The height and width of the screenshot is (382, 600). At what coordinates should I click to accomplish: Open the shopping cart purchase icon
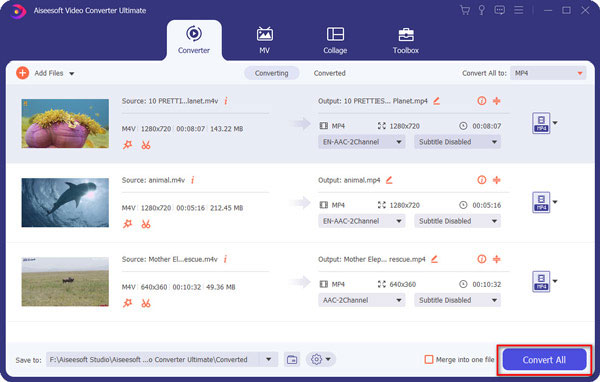[x=465, y=10]
